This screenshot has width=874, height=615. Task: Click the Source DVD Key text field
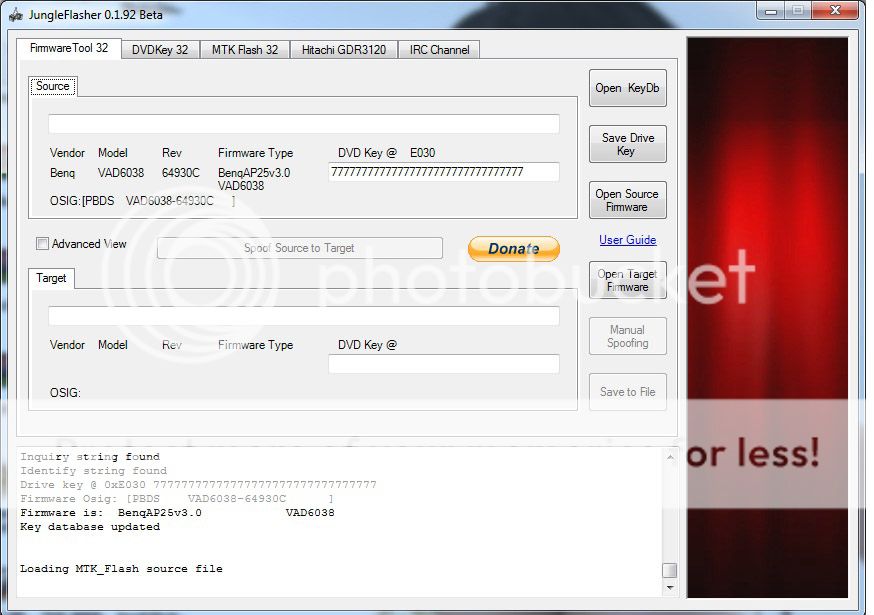(443, 172)
